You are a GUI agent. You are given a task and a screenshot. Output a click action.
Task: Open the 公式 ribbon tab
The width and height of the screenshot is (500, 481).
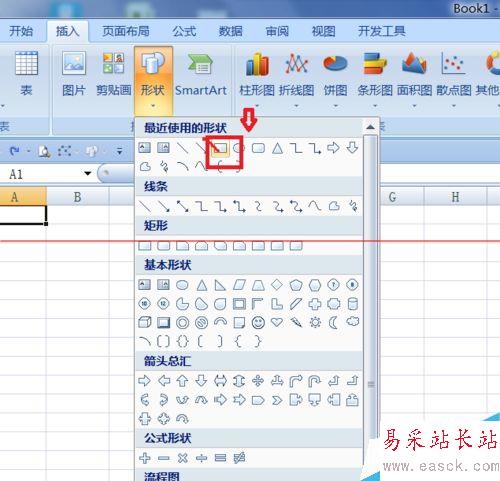click(x=184, y=31)
